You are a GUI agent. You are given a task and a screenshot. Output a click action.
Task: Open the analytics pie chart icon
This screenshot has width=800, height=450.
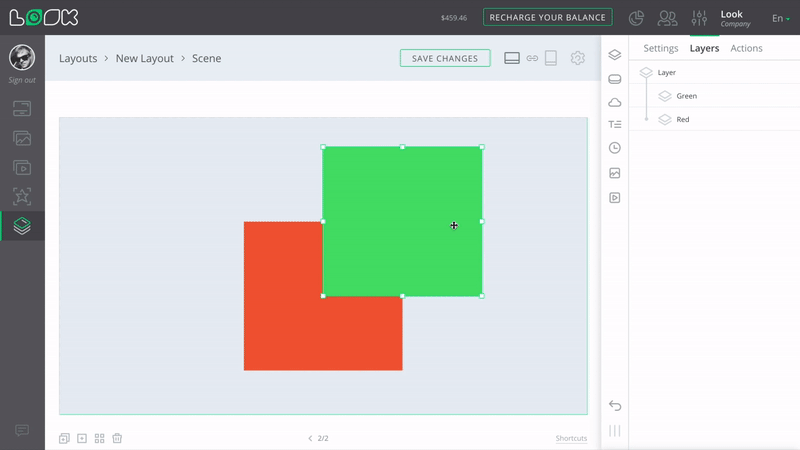636,18
